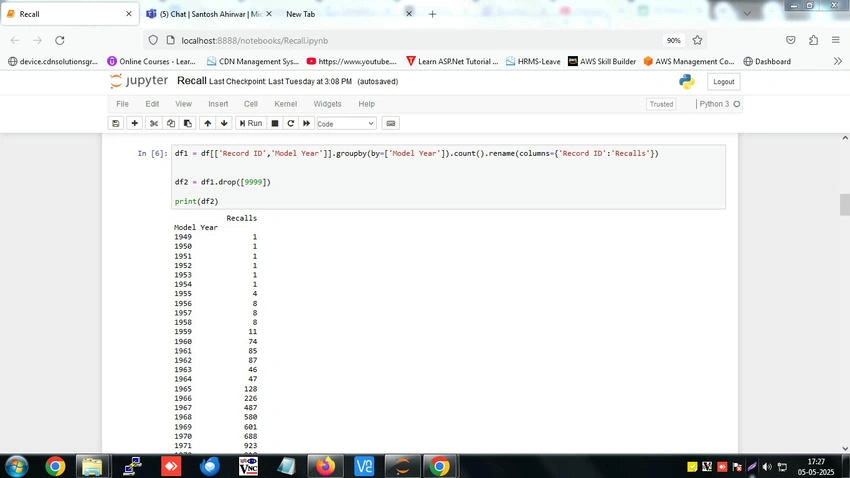Switch to the New Tab tab
Image resolution: width=850 pixels, height=478 pixels.
(349, 14)
